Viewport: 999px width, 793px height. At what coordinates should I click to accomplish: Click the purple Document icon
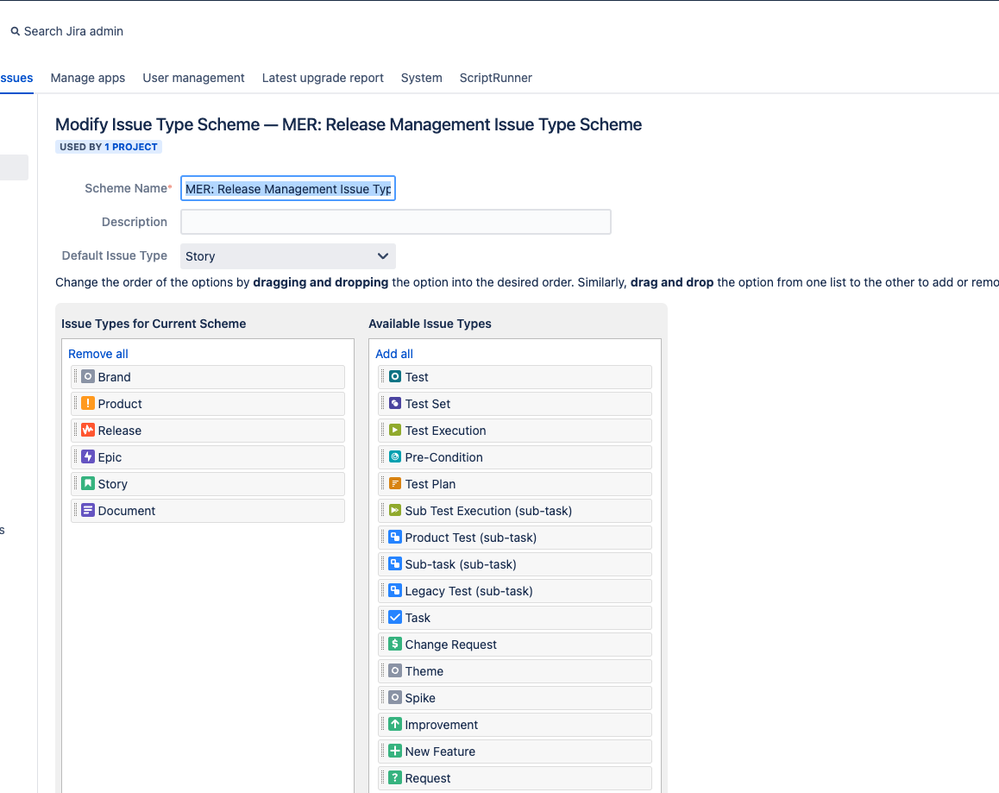tap(88, 510)
